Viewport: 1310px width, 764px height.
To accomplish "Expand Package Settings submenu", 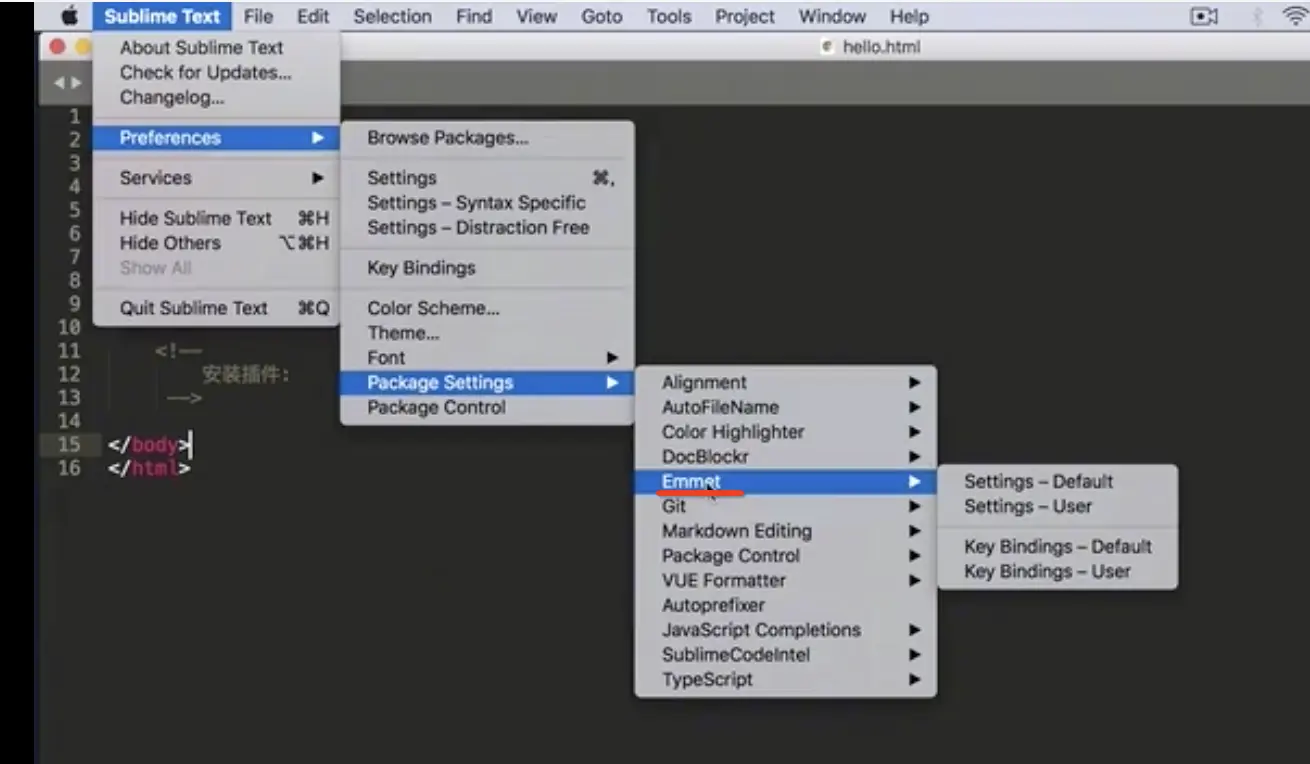I will point(487,382).
